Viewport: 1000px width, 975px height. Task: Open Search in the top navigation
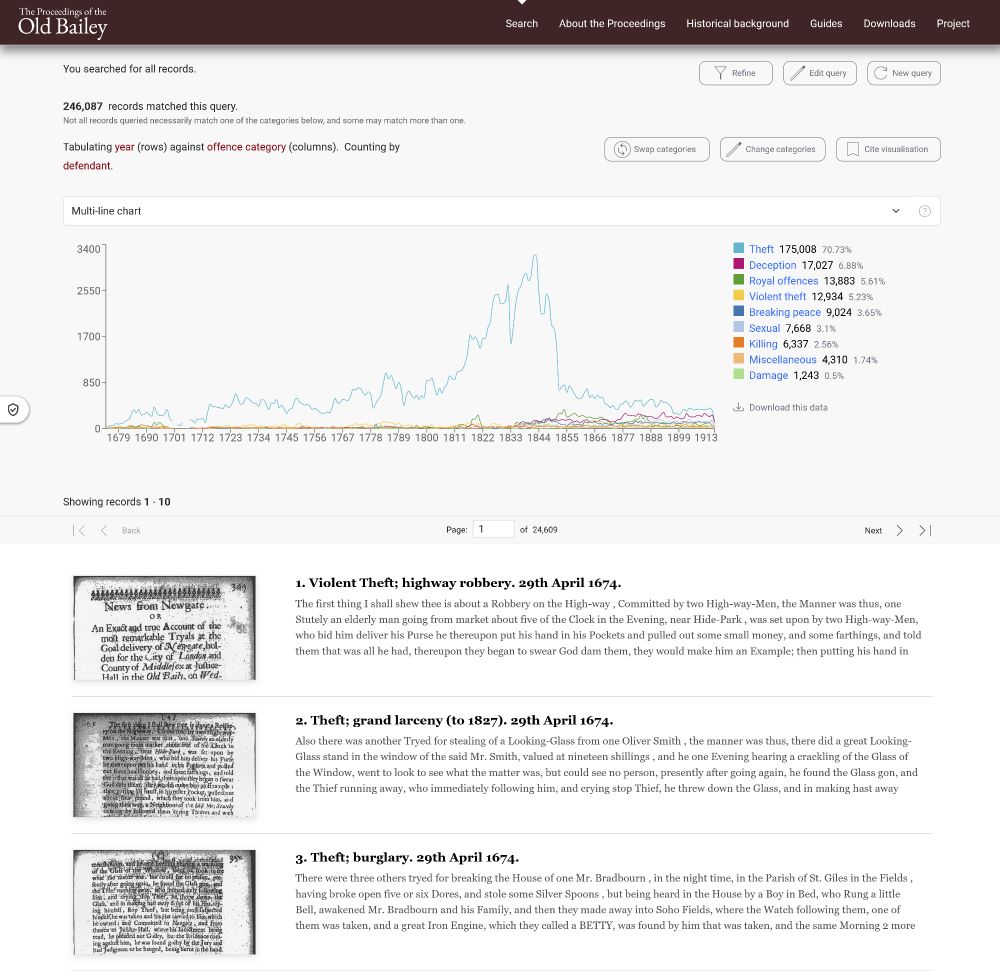522,24
